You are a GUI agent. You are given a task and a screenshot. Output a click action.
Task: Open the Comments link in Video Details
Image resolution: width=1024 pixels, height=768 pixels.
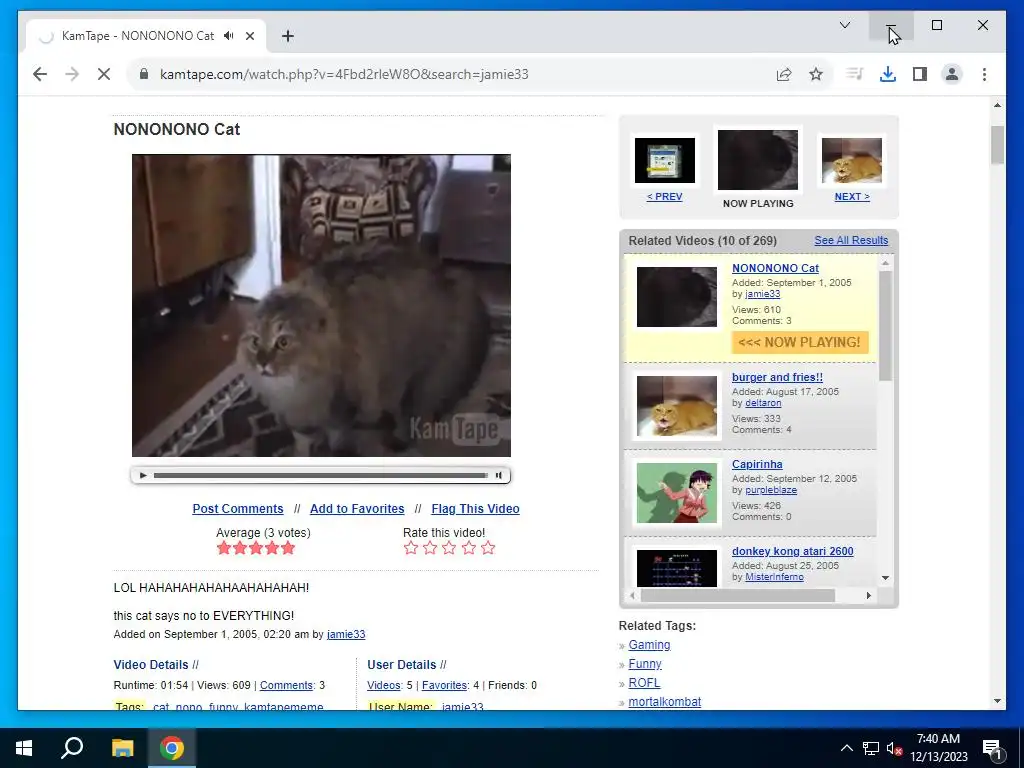click(286, 685)
